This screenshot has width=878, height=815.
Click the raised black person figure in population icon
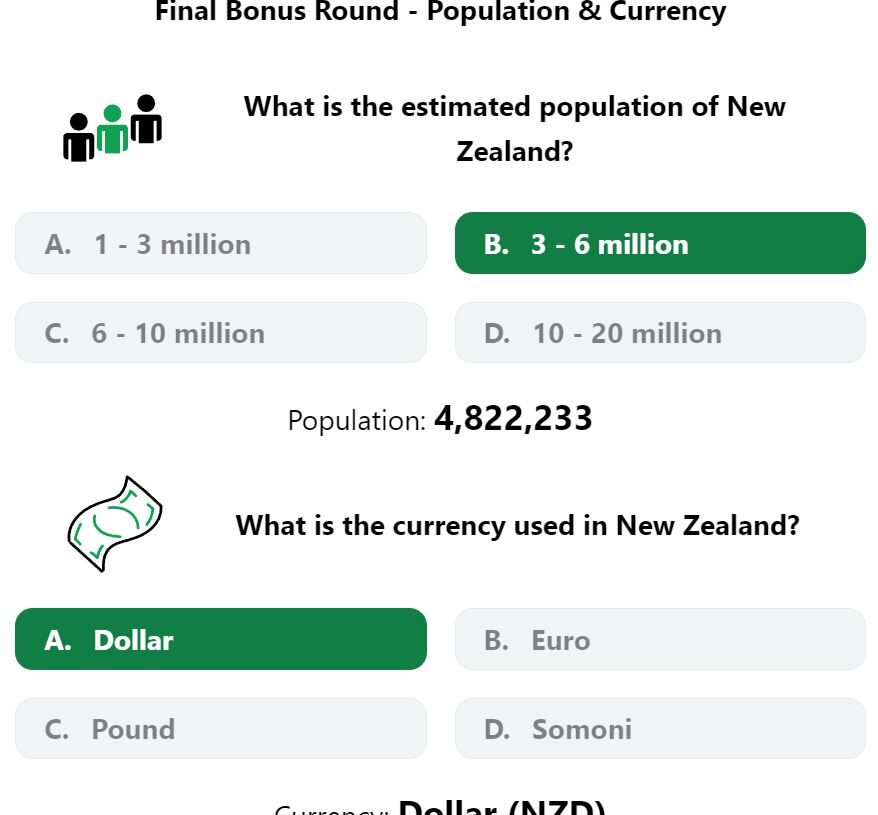click(146, 119)
